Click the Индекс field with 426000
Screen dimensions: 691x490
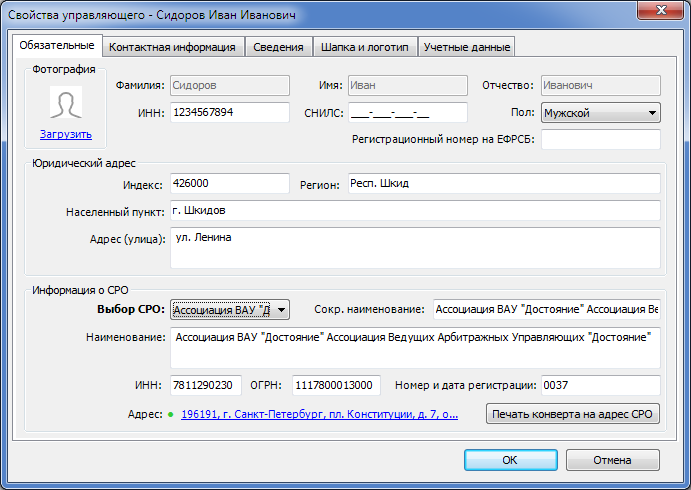[x=229, y=184]
